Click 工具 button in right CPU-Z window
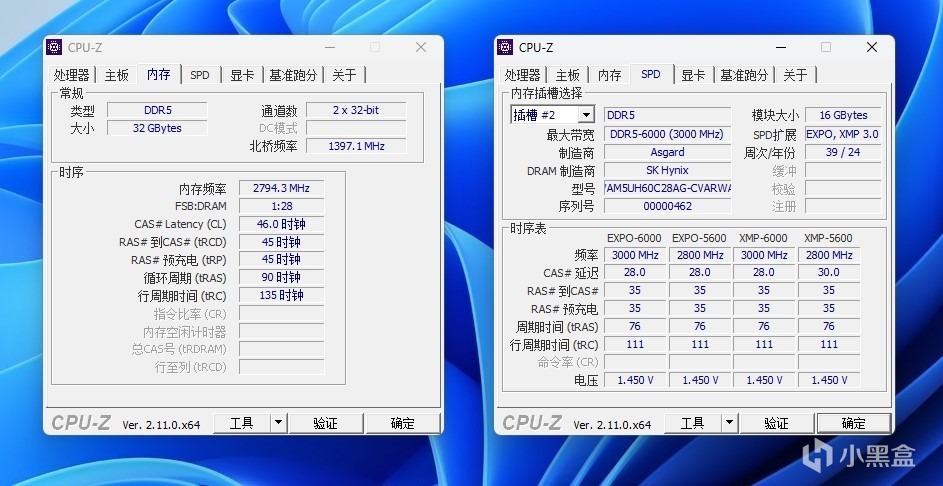Screen dimensions: 943x486 pyautogui.click(x=692, y=423)
